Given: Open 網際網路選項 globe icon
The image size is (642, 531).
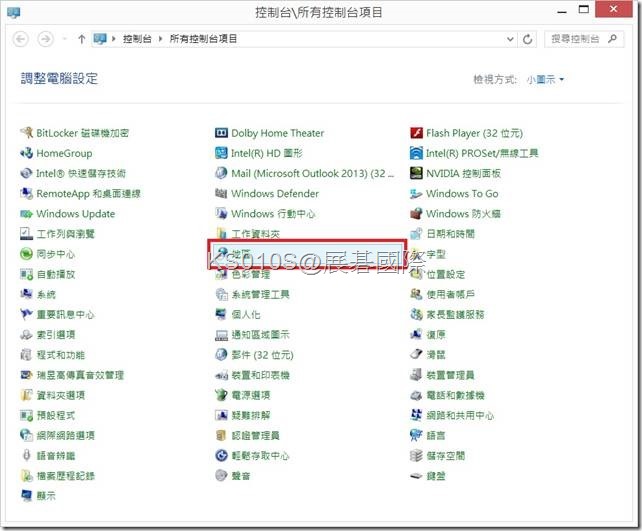Looking at the screenshot, I should [x=26, y=435].
